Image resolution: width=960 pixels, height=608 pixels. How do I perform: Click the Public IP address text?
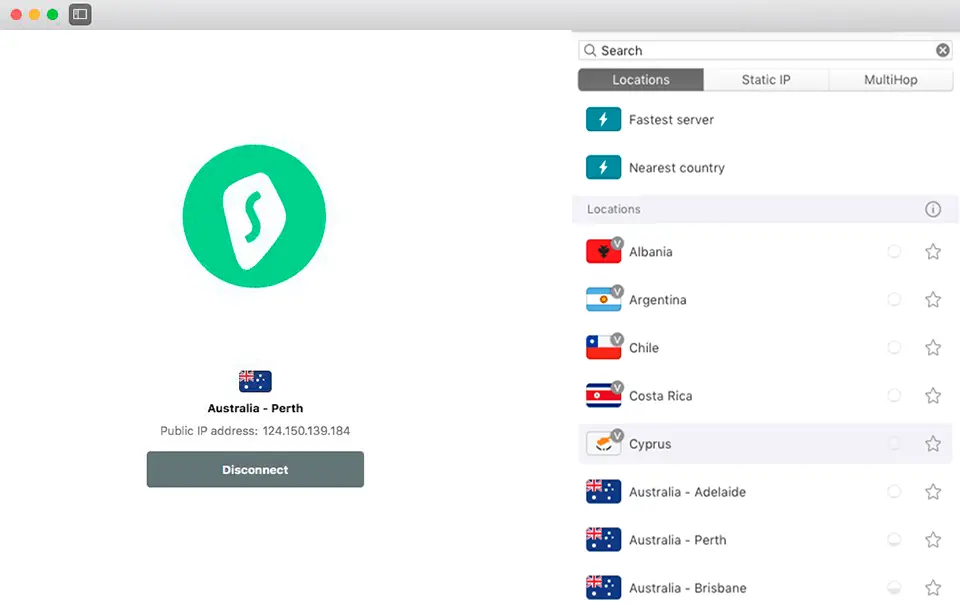255,431
